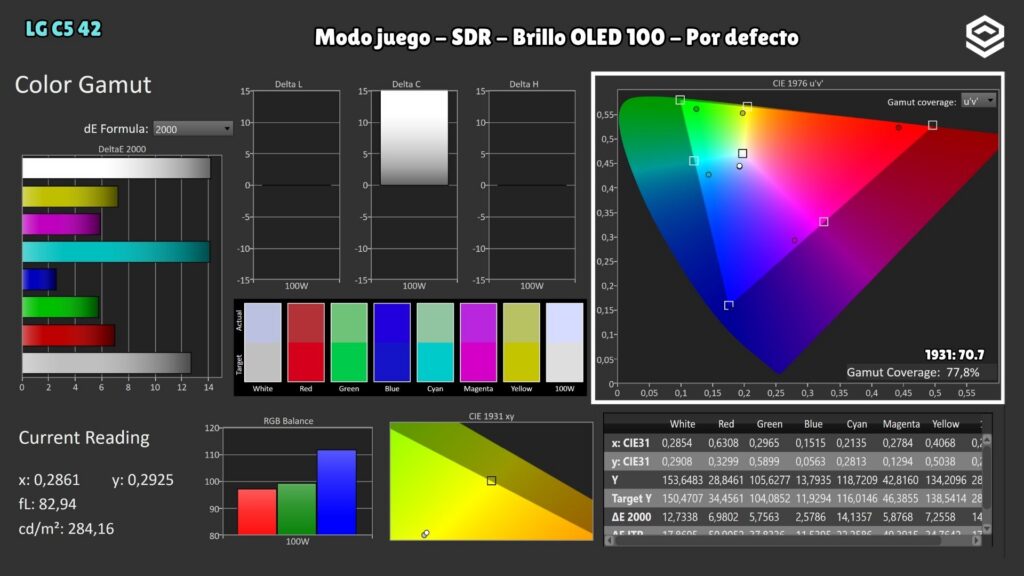This screenshot has width=1024, height=576.
Task: Click the 'y: 0,2925' reading
Action: (x=142, y=480)
